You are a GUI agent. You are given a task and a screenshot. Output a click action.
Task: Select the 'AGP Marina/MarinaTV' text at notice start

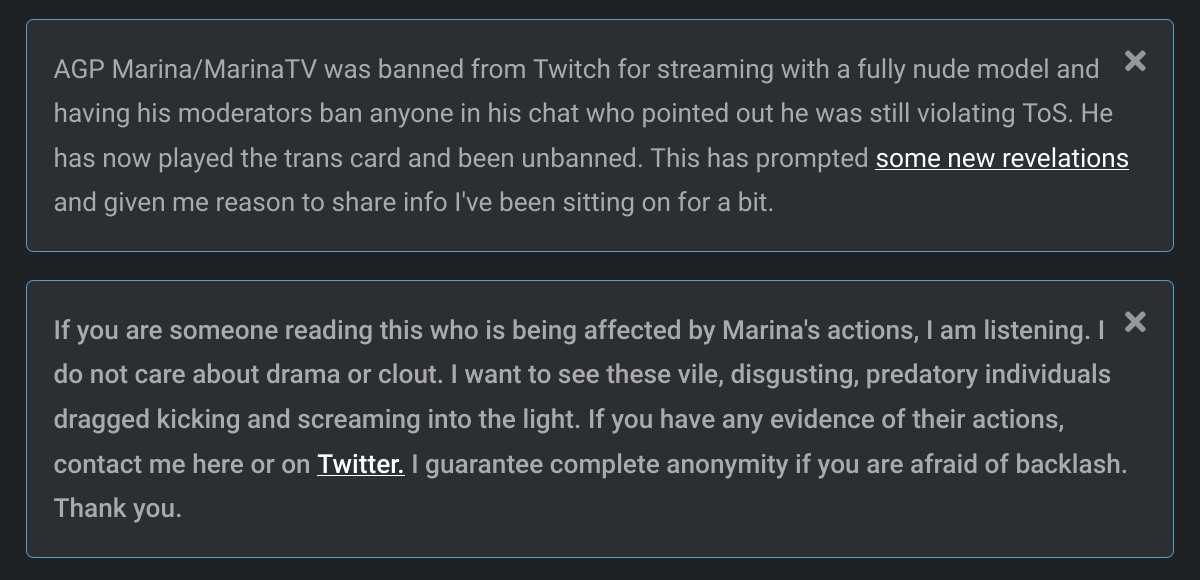pyautogui.click(x=186, y=69)
